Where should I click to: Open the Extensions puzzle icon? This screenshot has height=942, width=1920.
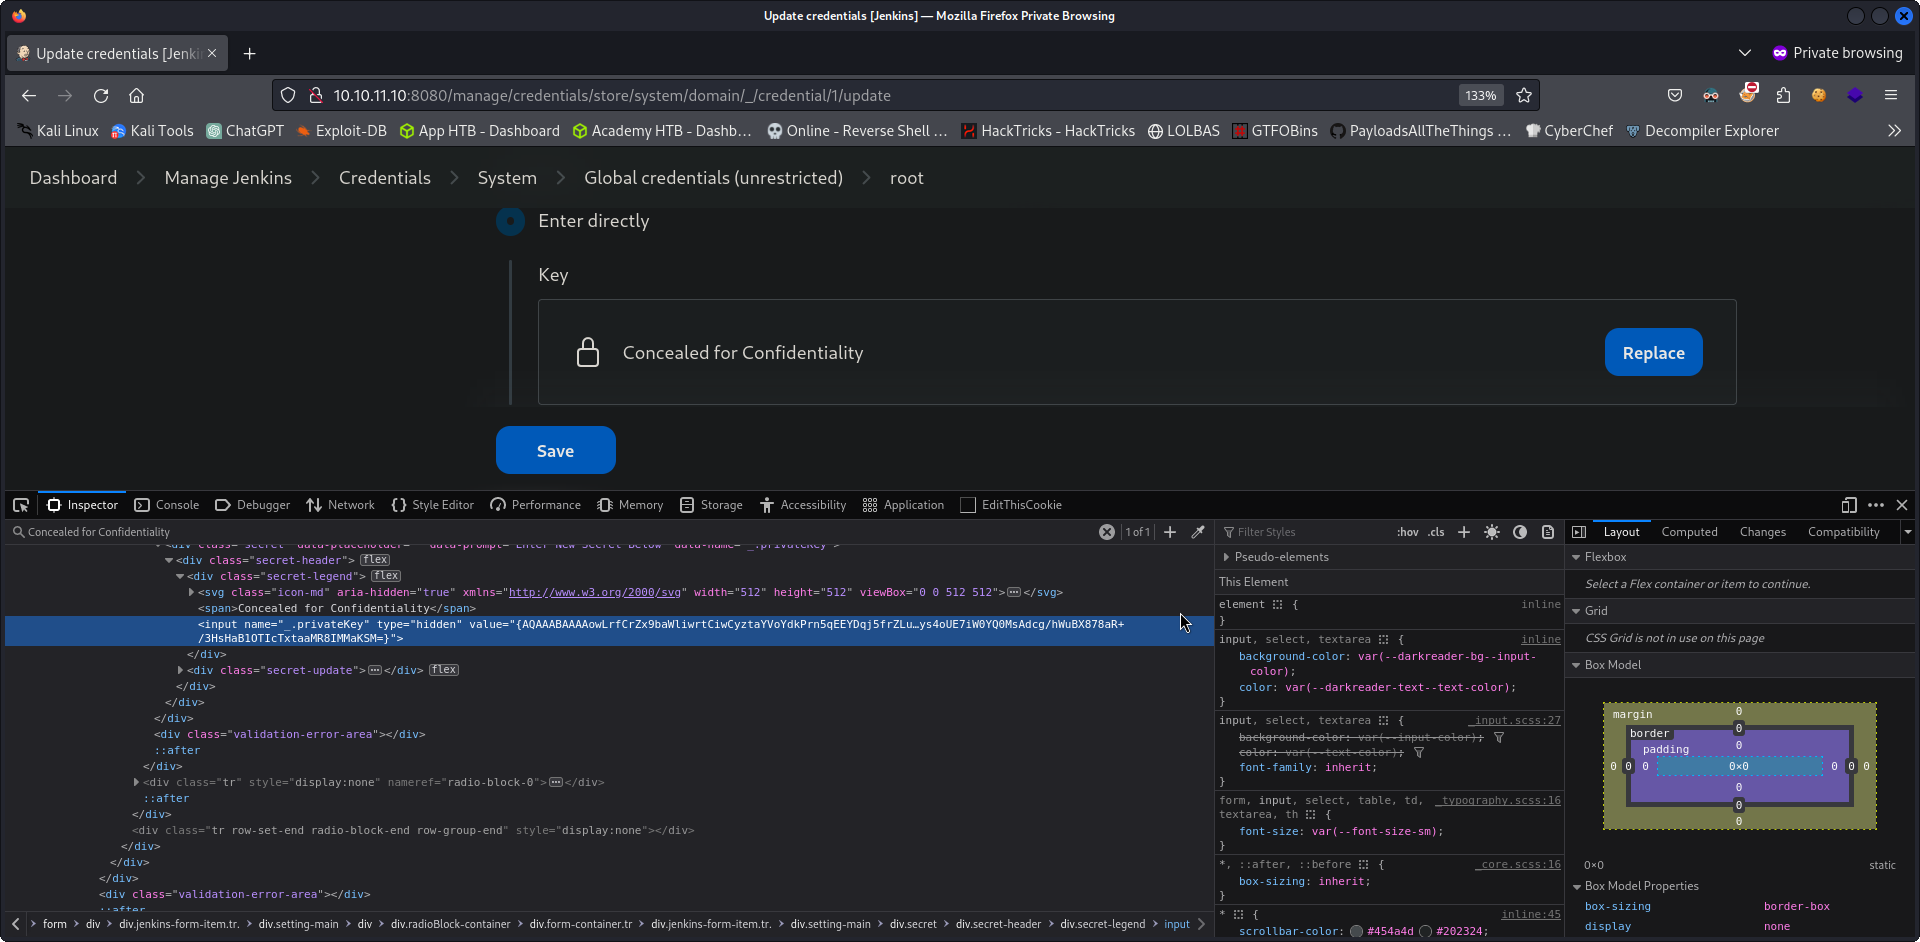pyautogui.click(x=1783, y=96)
